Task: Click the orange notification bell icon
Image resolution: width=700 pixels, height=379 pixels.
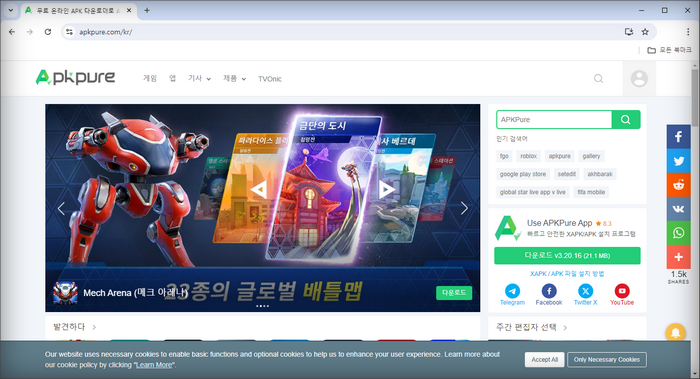Action: point(675,333)
